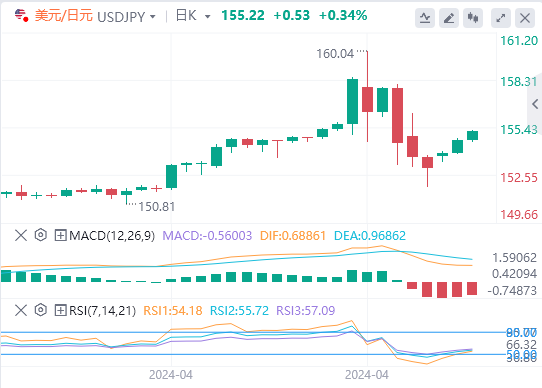Expand chart to fullscreen
Viewport: 542px width, 388px height.
501,18
